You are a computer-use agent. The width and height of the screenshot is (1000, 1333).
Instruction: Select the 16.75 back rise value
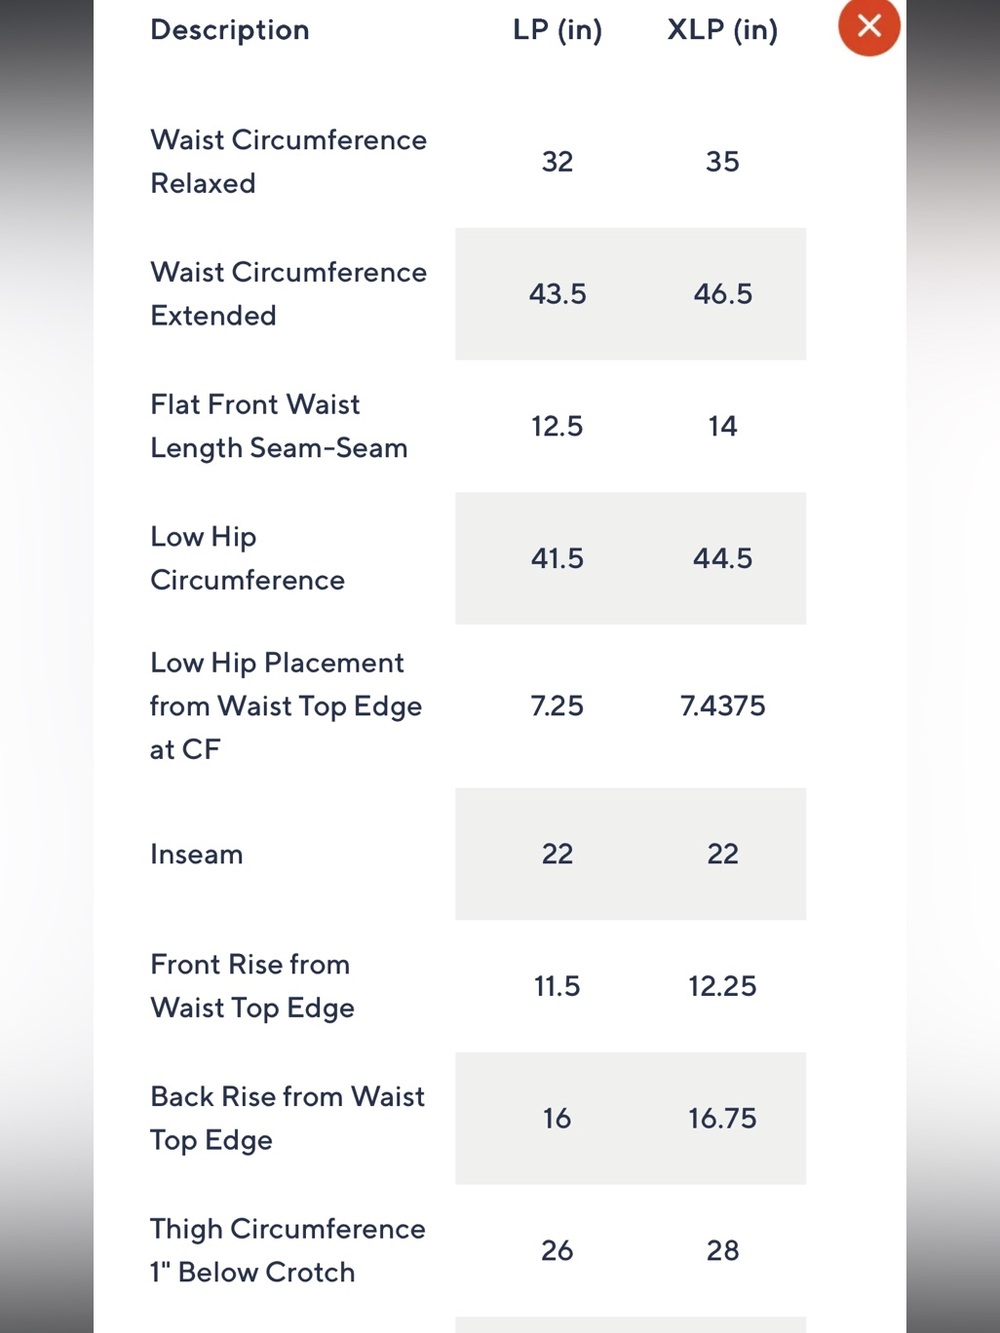click(722, 1118)
